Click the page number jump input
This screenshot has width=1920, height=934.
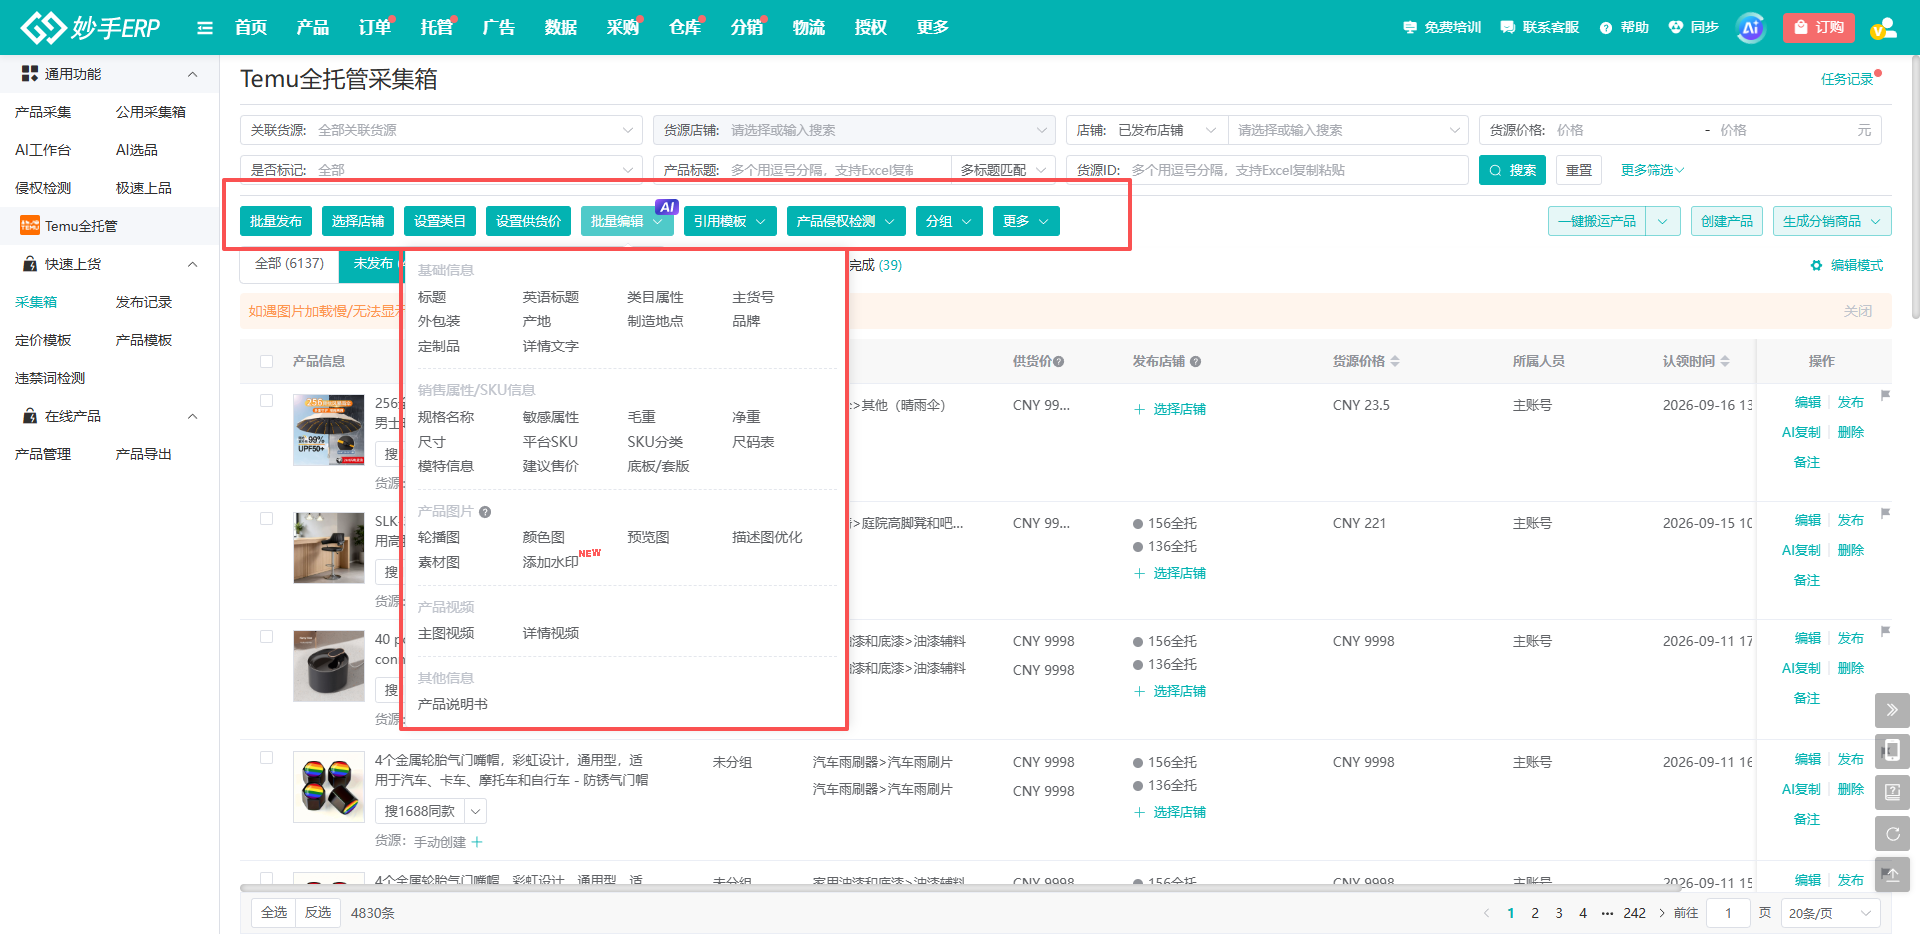click(x=1728, y=913)
